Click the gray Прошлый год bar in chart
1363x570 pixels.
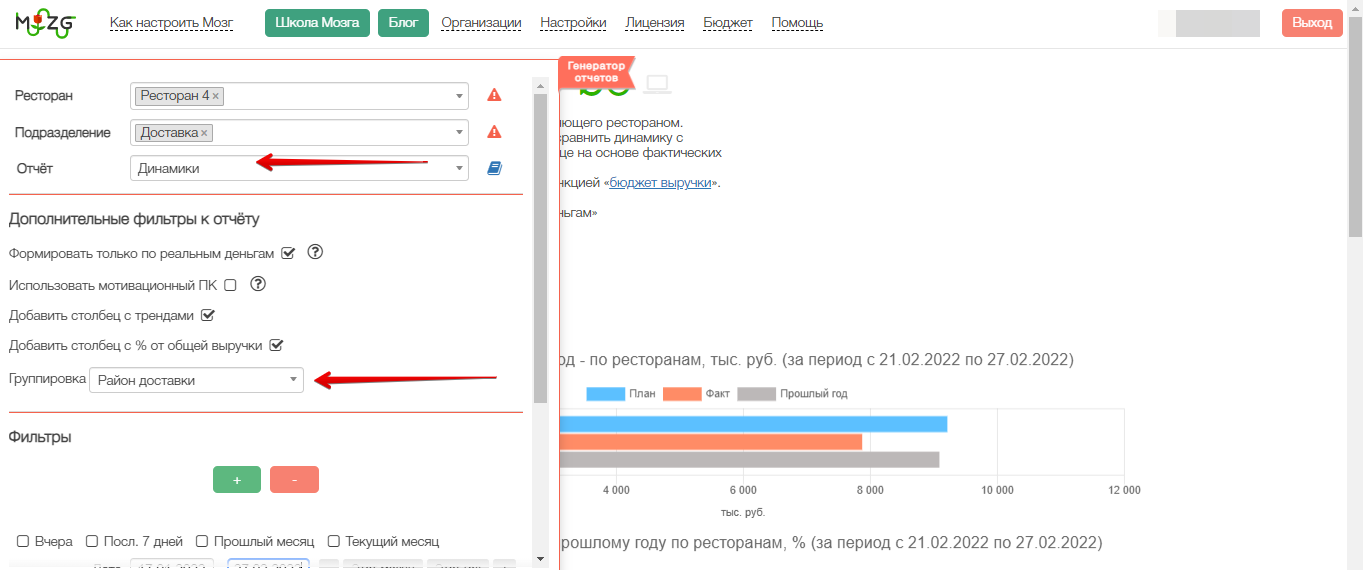[x=748, y=460]
